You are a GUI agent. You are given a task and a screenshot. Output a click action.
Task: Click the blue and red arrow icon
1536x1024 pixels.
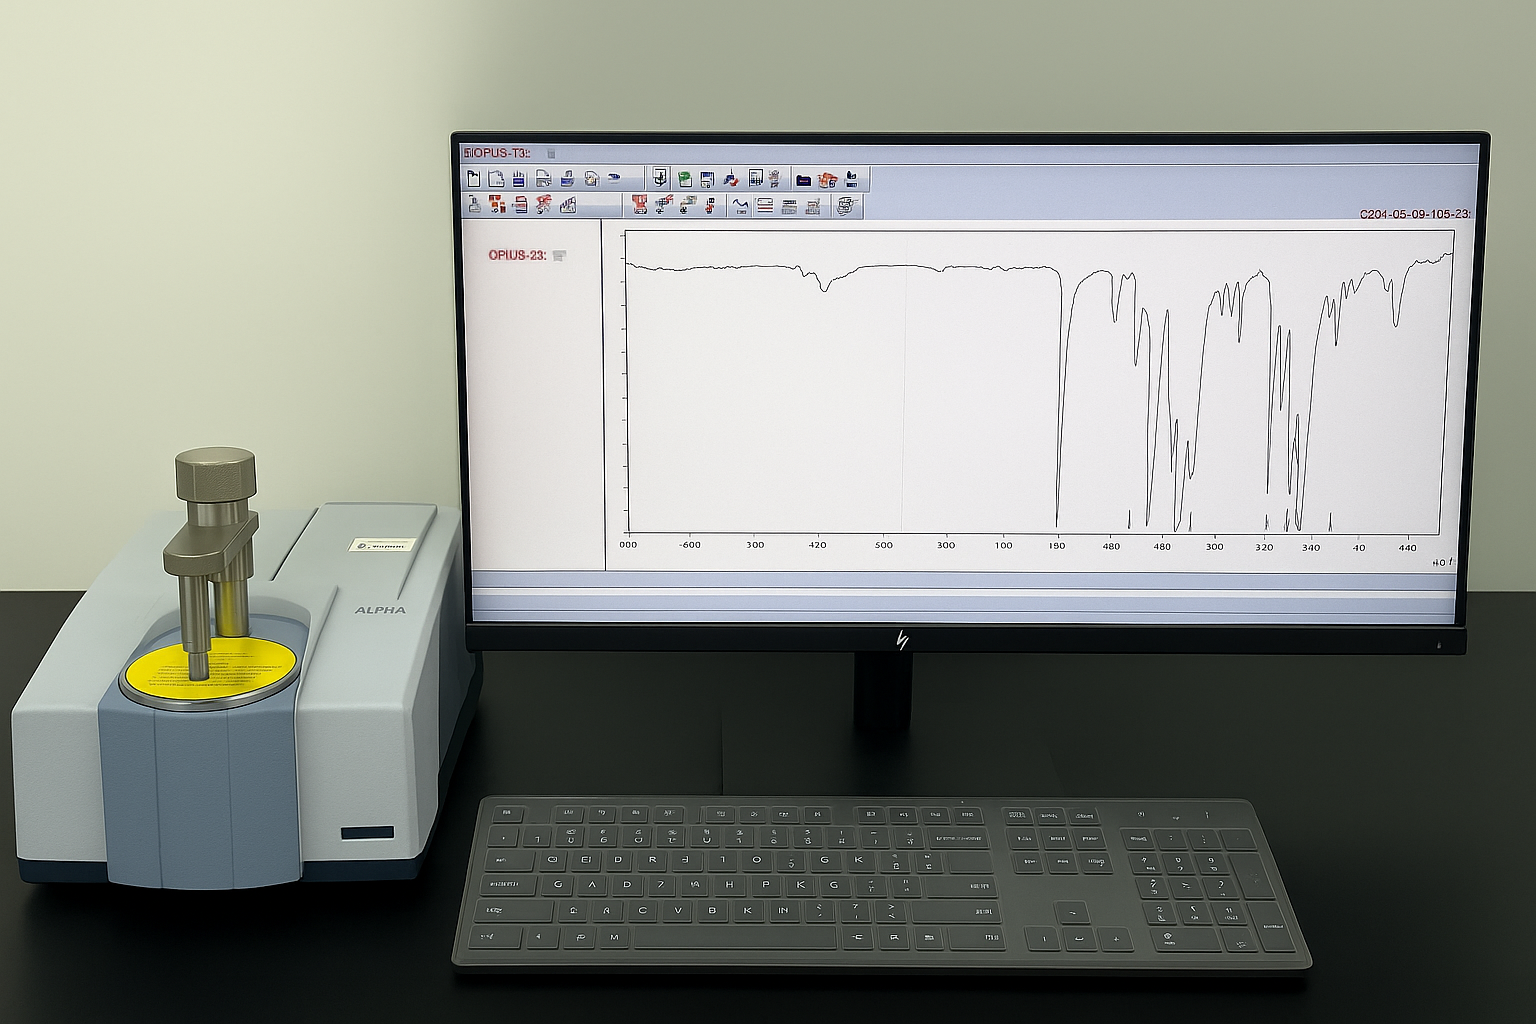click(731, 180)
